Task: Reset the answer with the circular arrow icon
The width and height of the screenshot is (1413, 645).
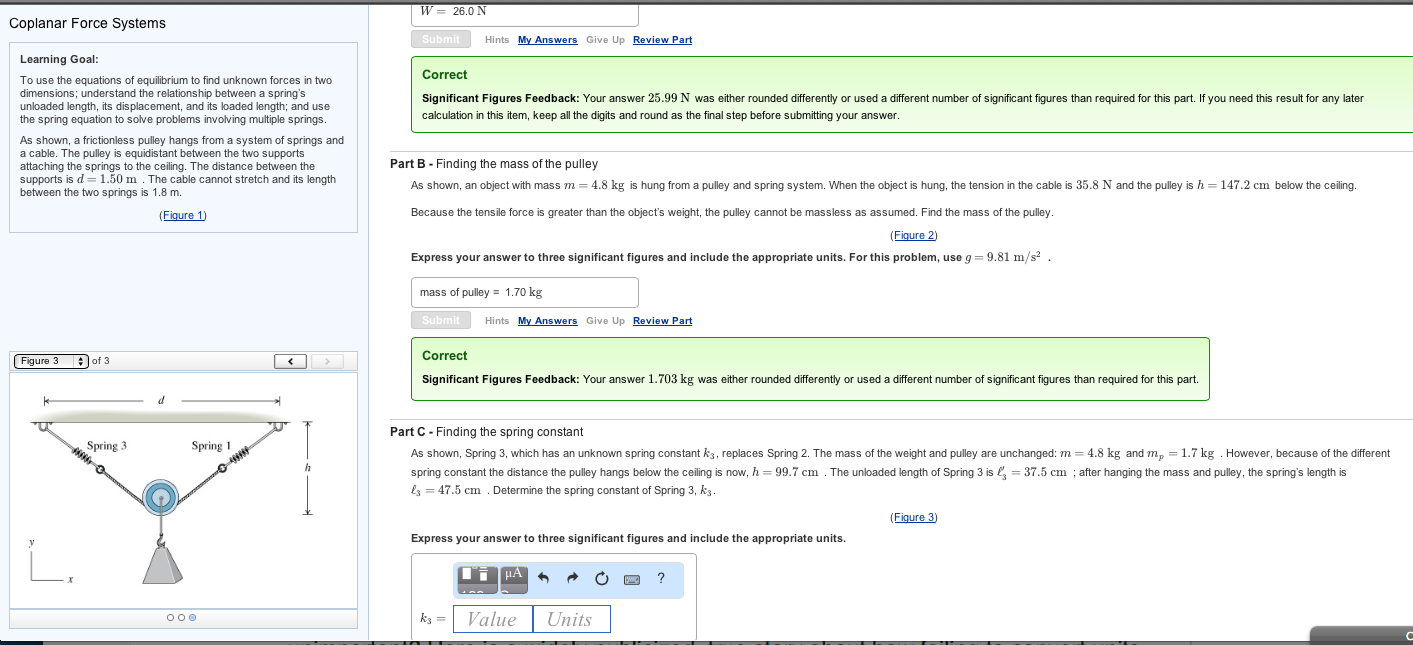Action: tap(601, 578)
